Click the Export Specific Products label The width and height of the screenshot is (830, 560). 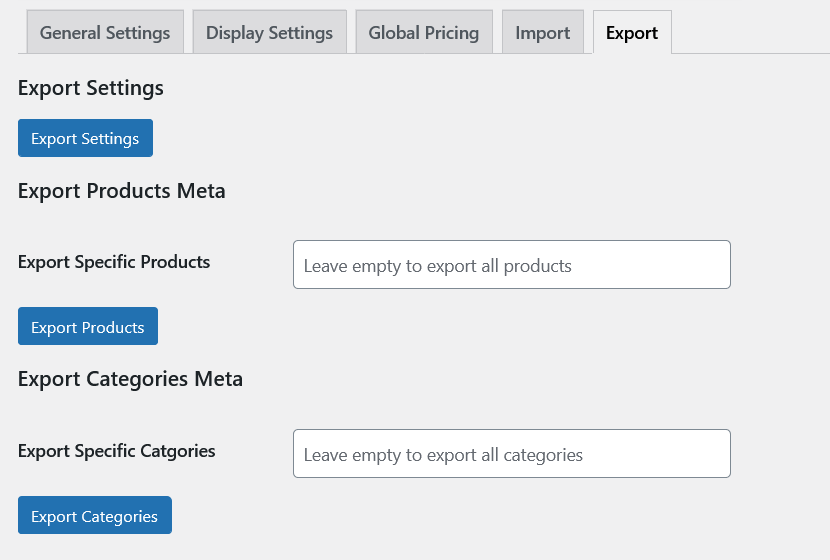114,262
